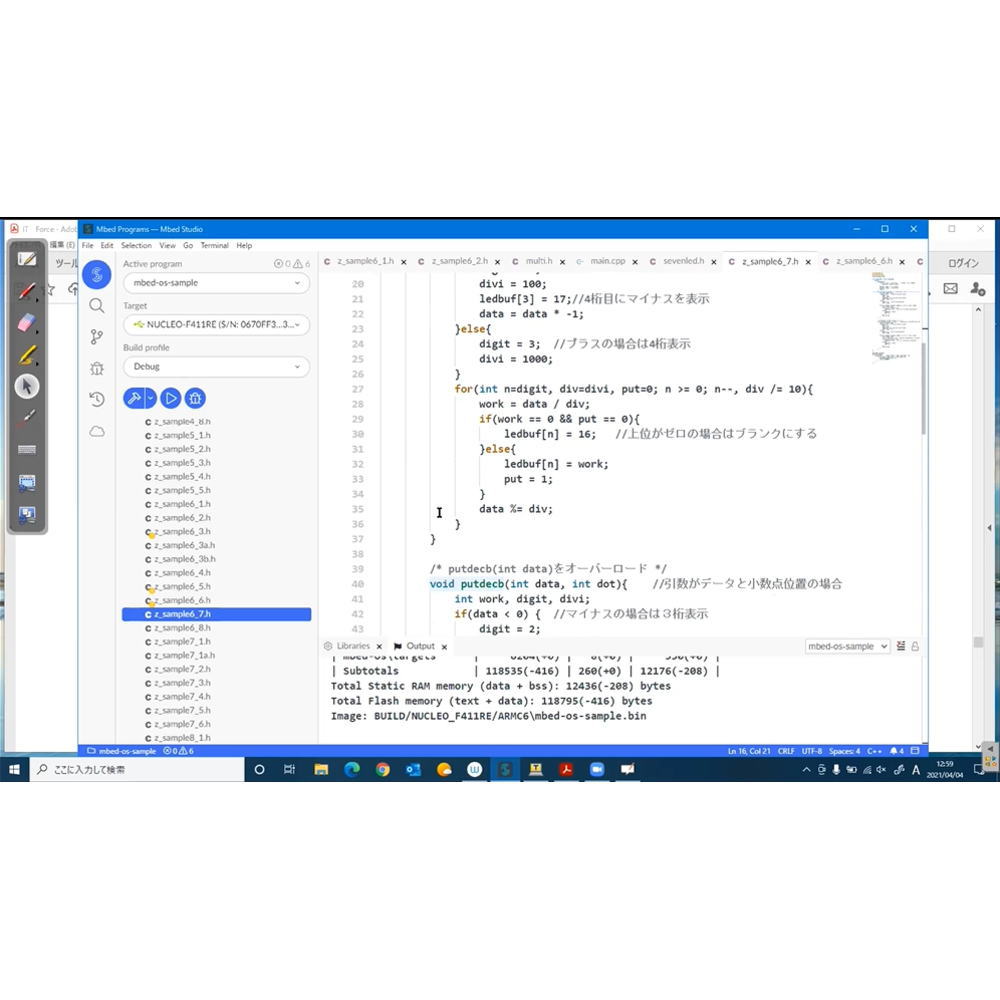Select the yellow highlighter annotation tool
1000x1000 pixels.
coord(27,355)
